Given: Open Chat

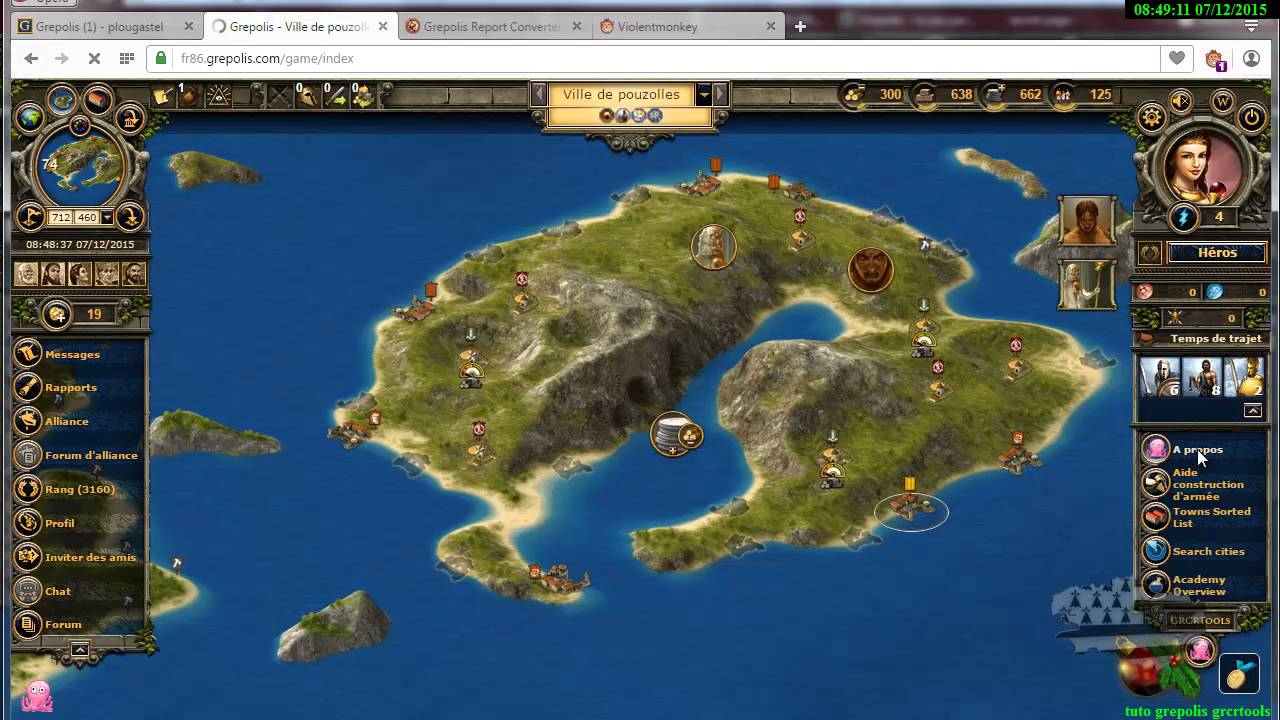Looking at the screenshot, I should (58, 591).
